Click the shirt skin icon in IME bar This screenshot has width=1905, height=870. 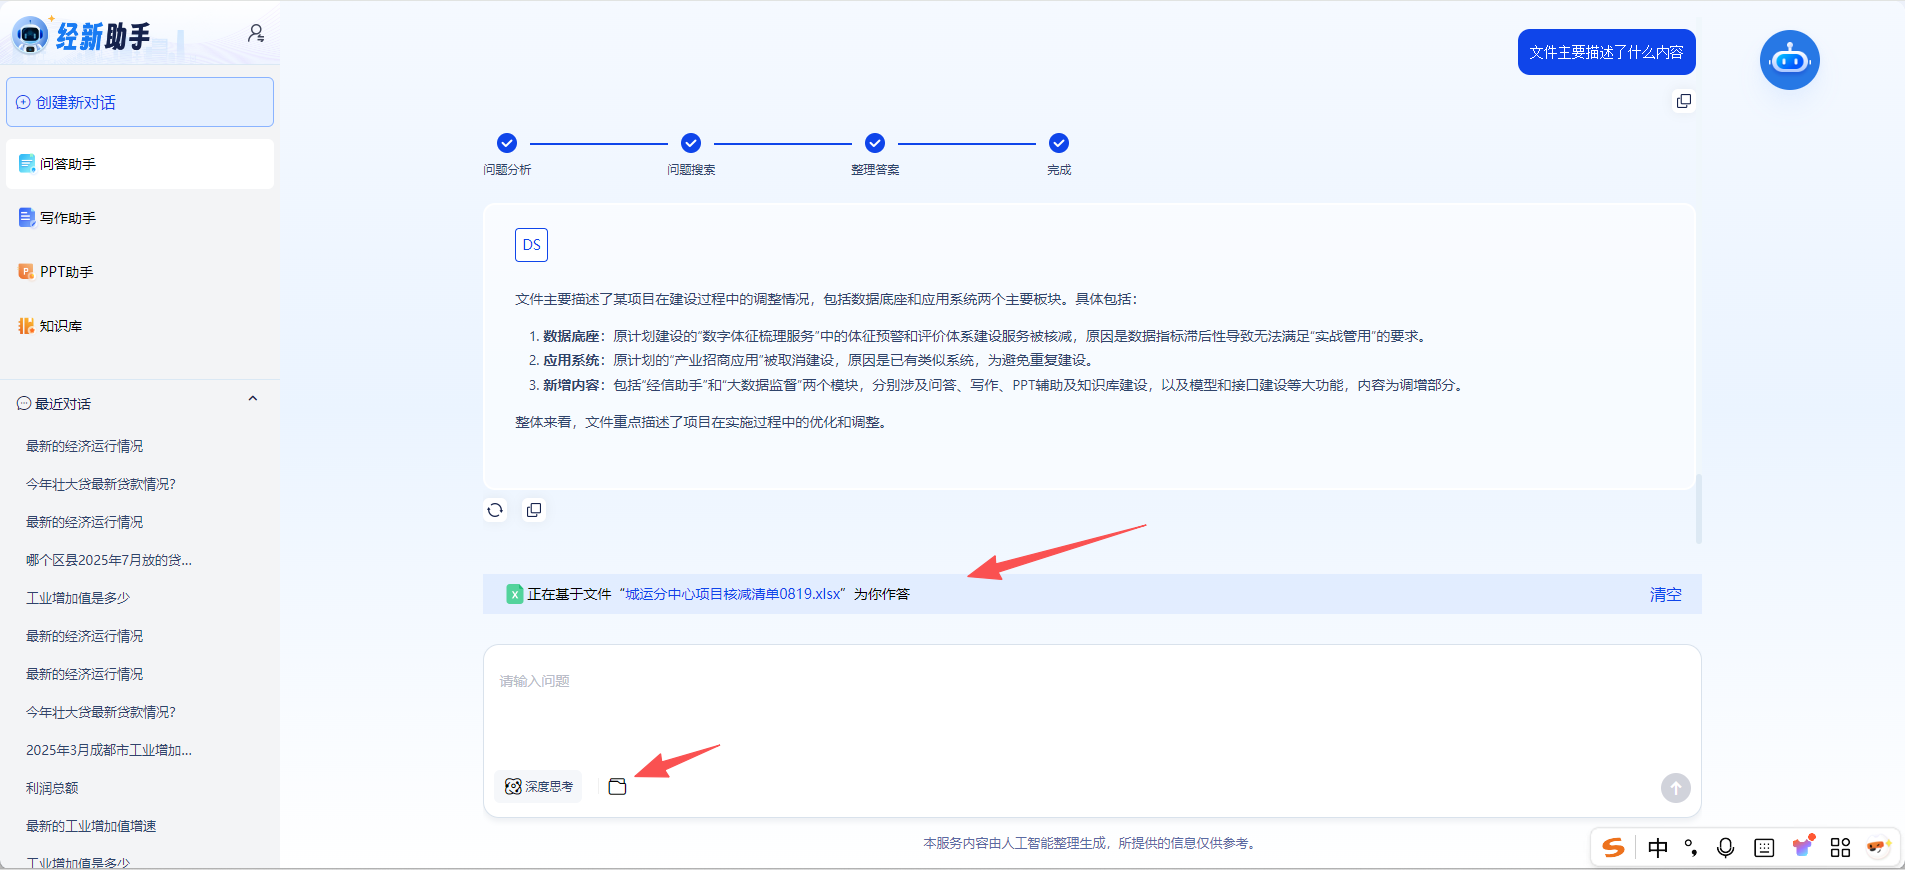point(1803,846)
